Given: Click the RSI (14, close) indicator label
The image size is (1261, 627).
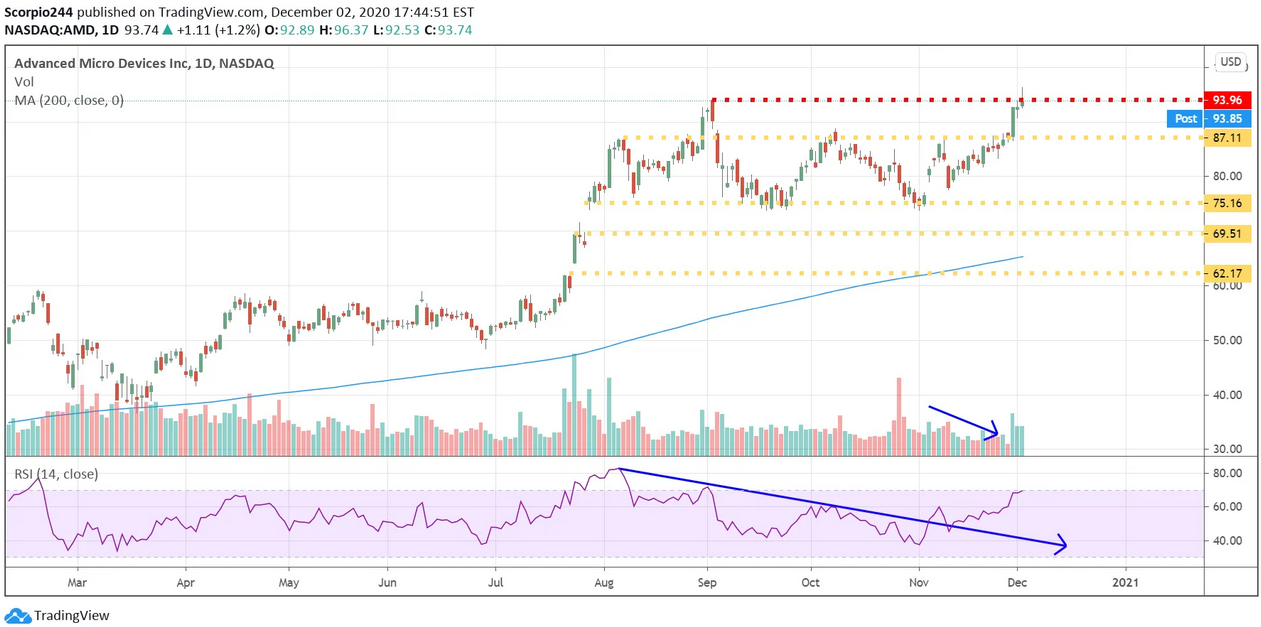Looking at the screenshot, I should click(56, 473).
